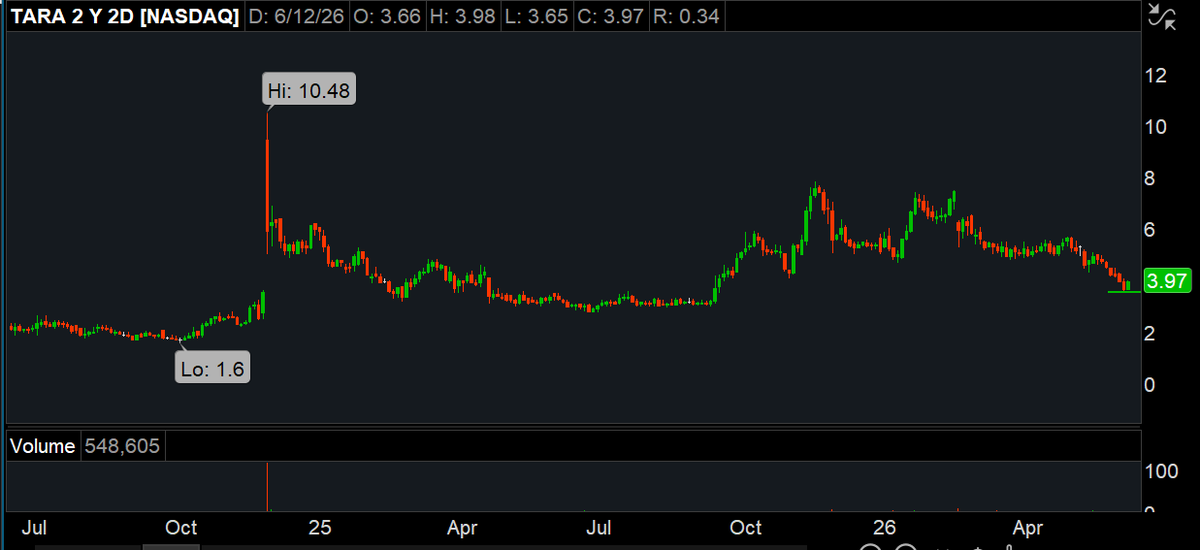The height and width of the screenshot is (550, 1200).
Task: Click the price axis auto-fit icon
Action: coord(1161,15)
